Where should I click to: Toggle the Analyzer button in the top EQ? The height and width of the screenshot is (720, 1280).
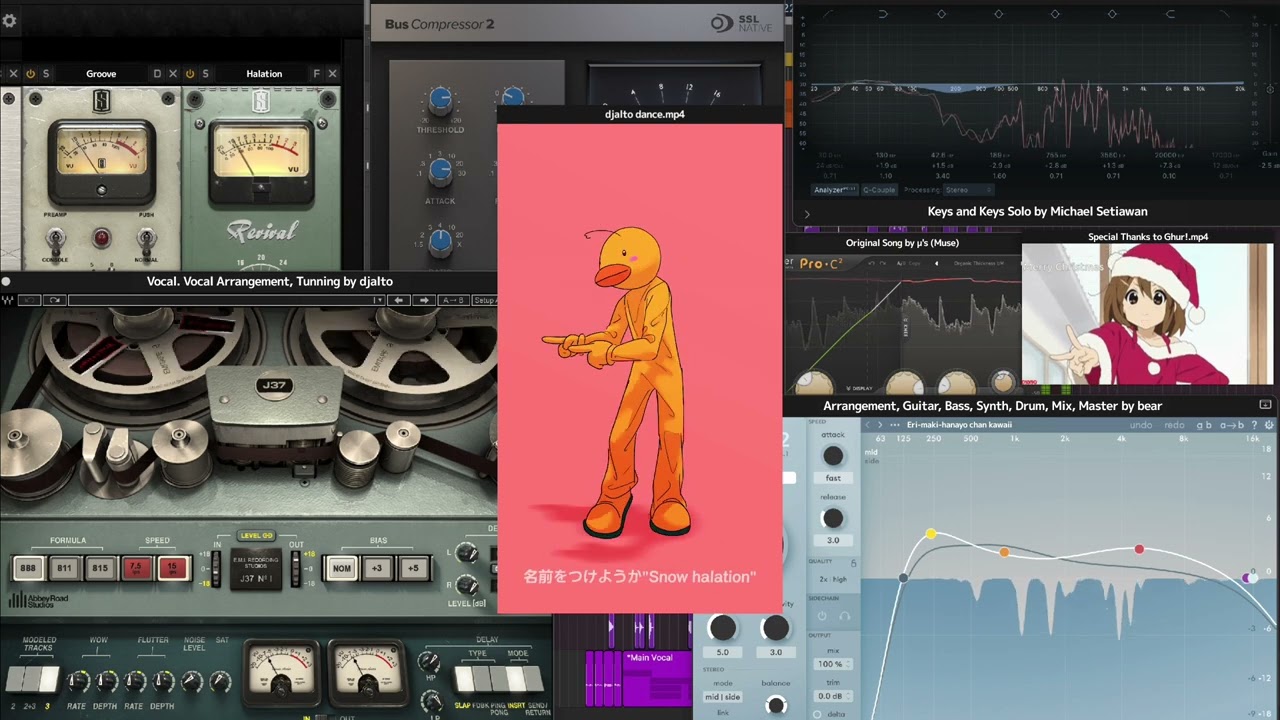point(836,190)
